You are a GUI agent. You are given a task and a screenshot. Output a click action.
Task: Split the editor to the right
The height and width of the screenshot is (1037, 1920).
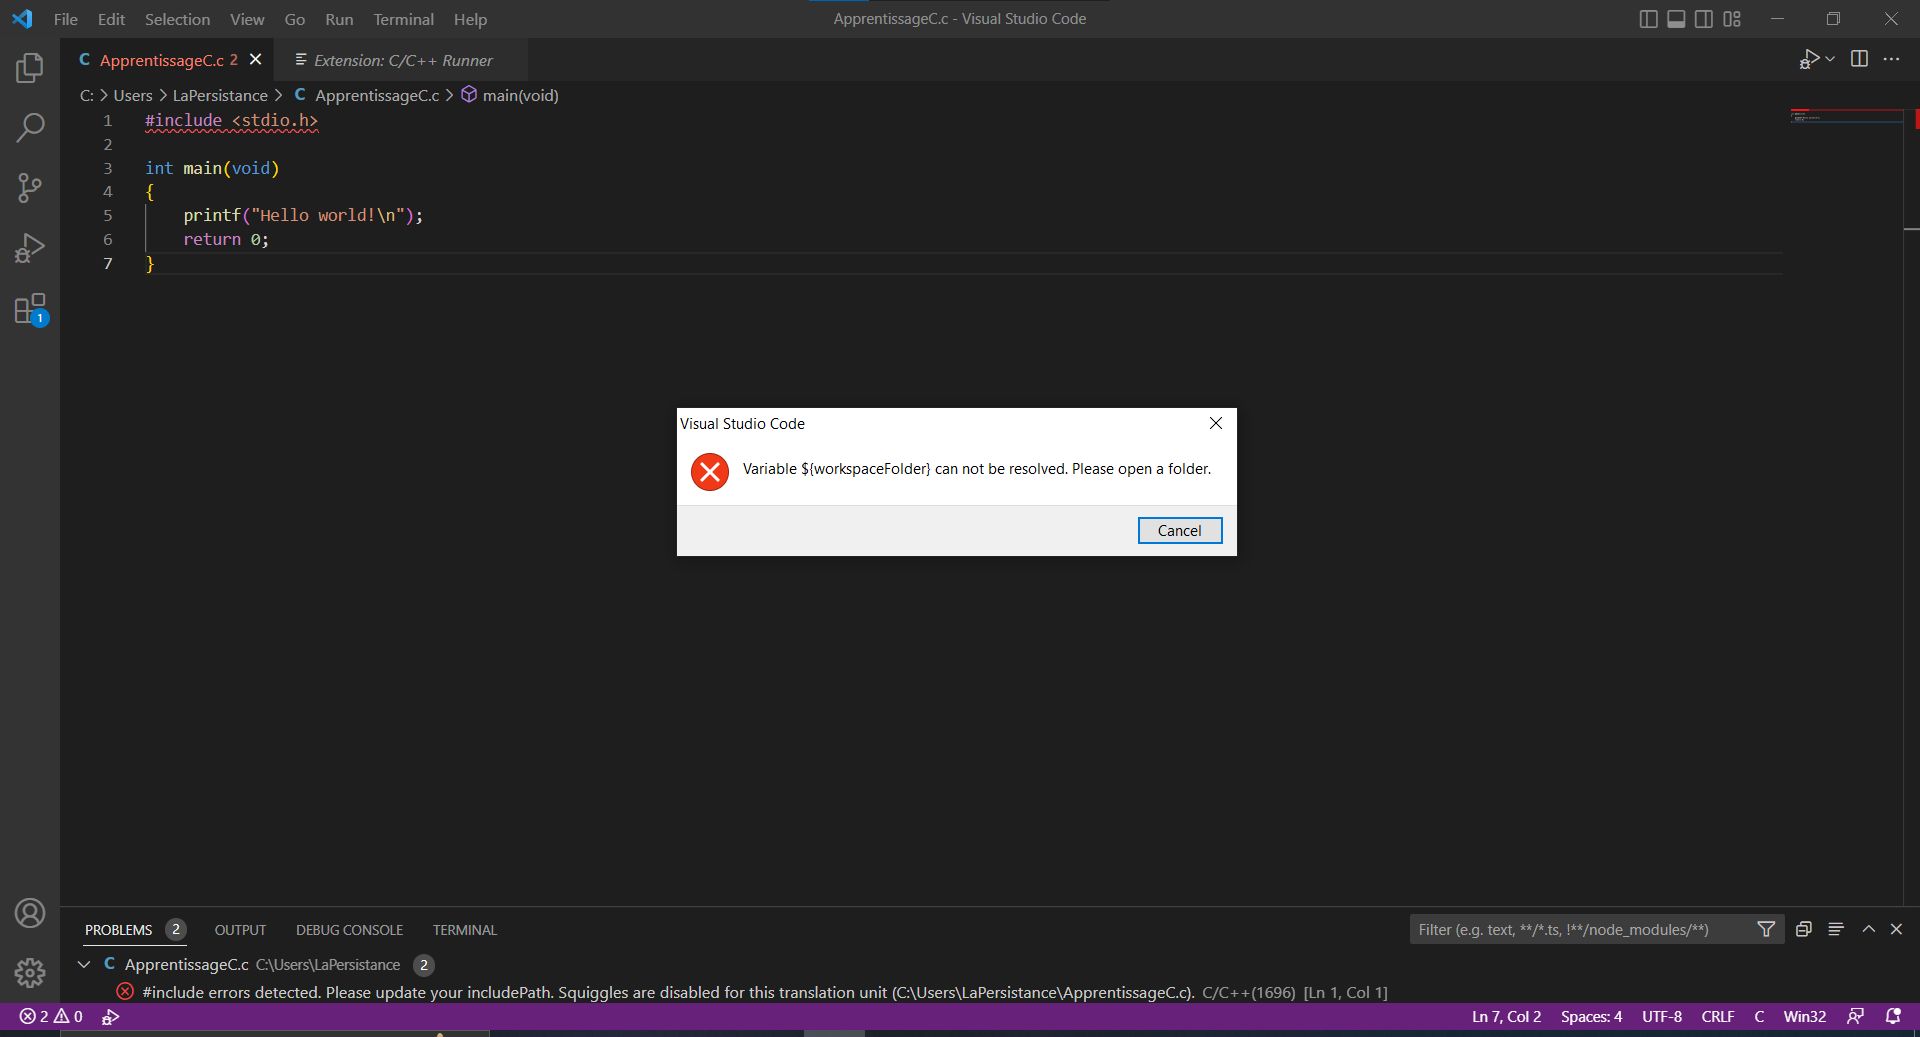click(x=1859, y=59)
